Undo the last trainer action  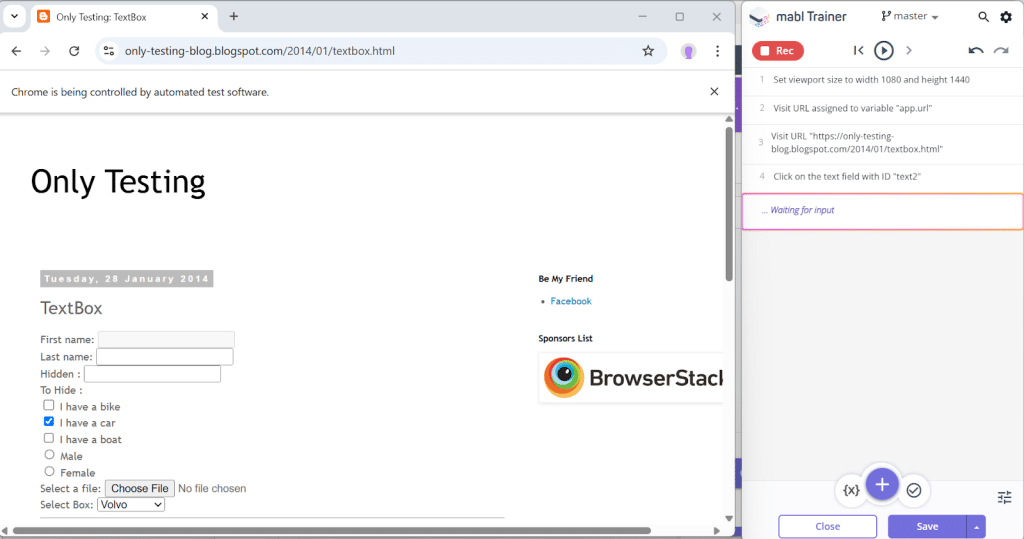tap(976, 50)
